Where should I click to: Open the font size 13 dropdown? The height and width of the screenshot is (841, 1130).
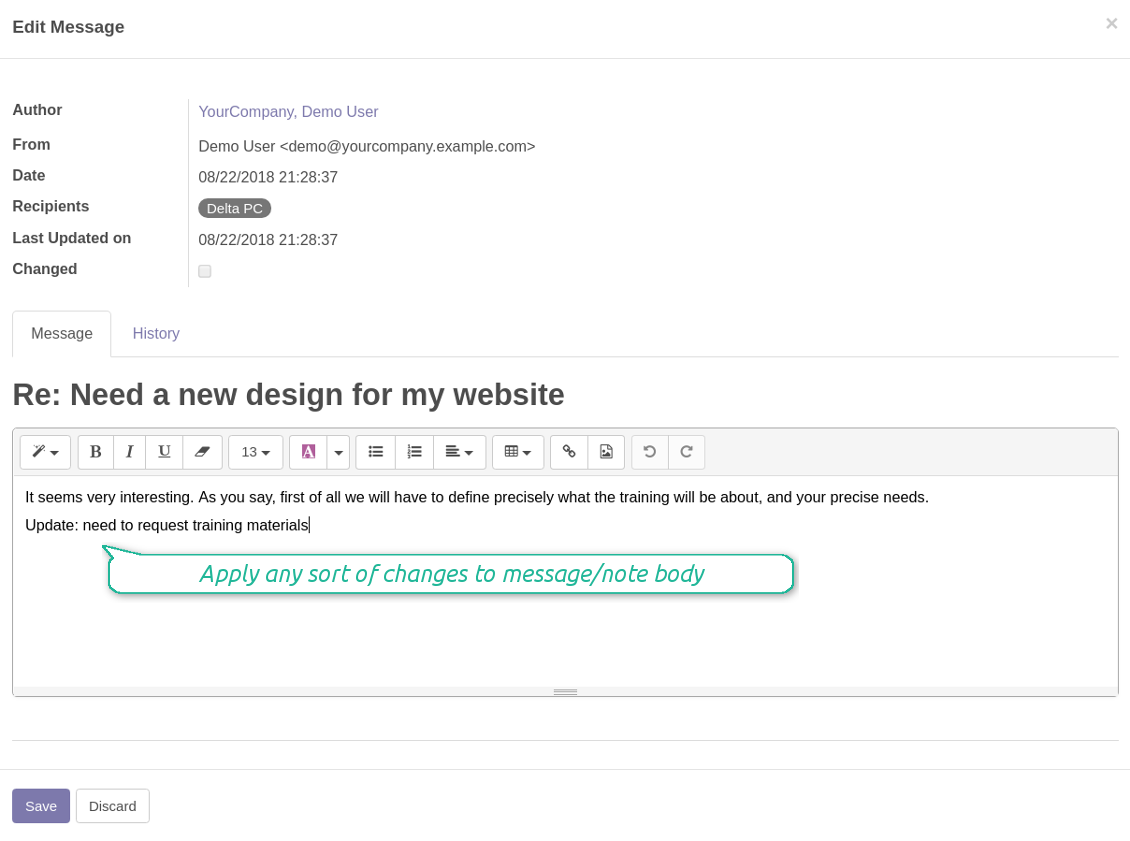click(x=256, y=452)
